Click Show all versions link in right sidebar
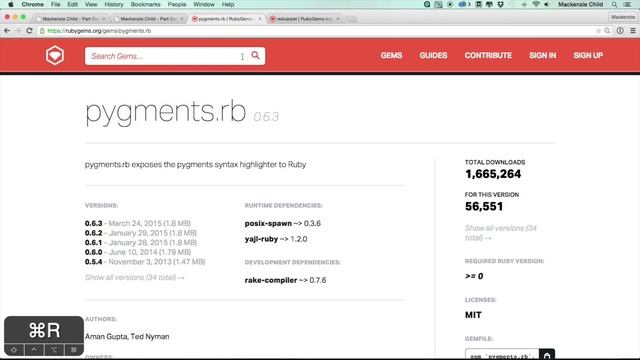The height and width of the screenshot is (360, 640). 501,233
